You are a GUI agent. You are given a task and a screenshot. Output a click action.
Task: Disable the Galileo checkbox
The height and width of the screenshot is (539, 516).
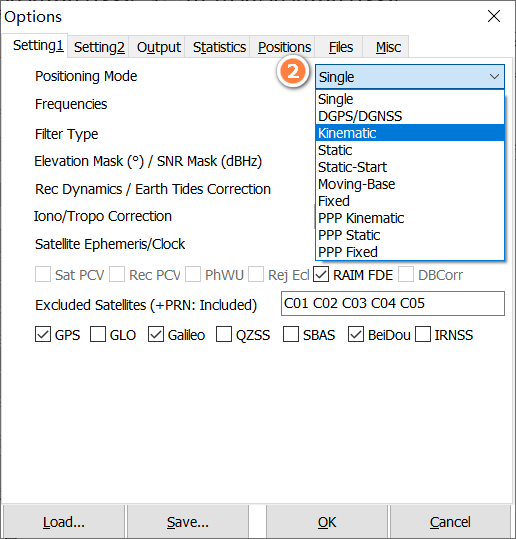pyautogui.click(x=156, y=334)
